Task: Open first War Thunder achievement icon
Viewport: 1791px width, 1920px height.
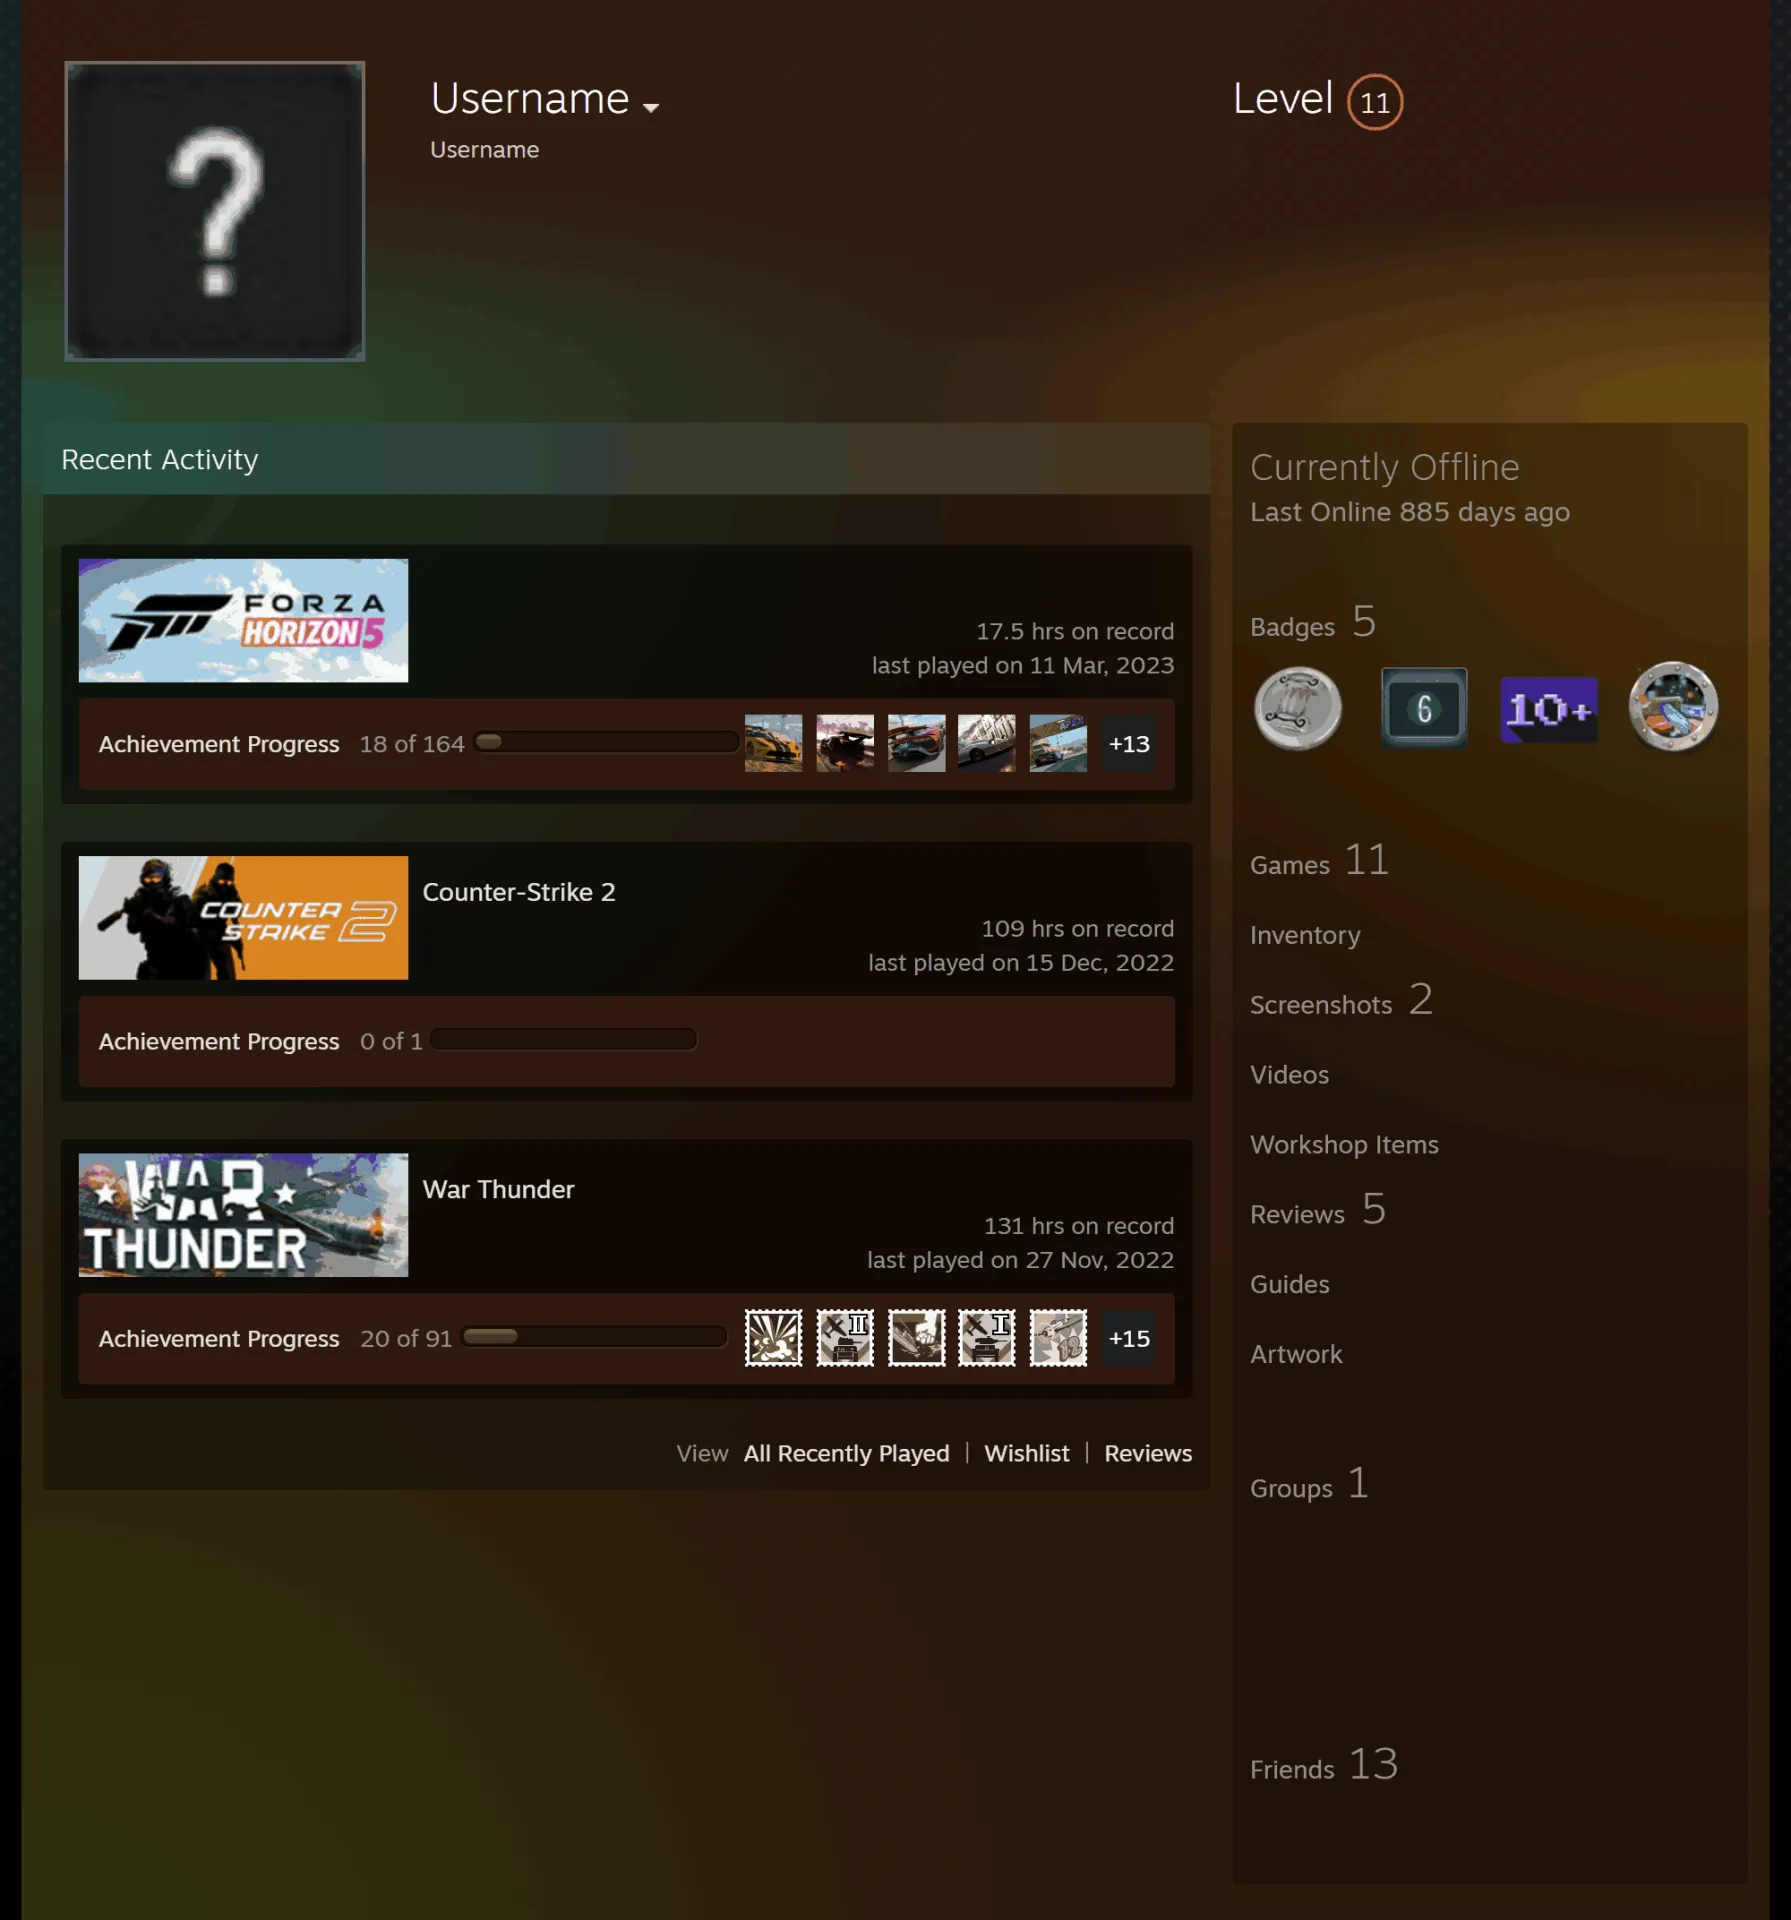Action: (773, 1337)
